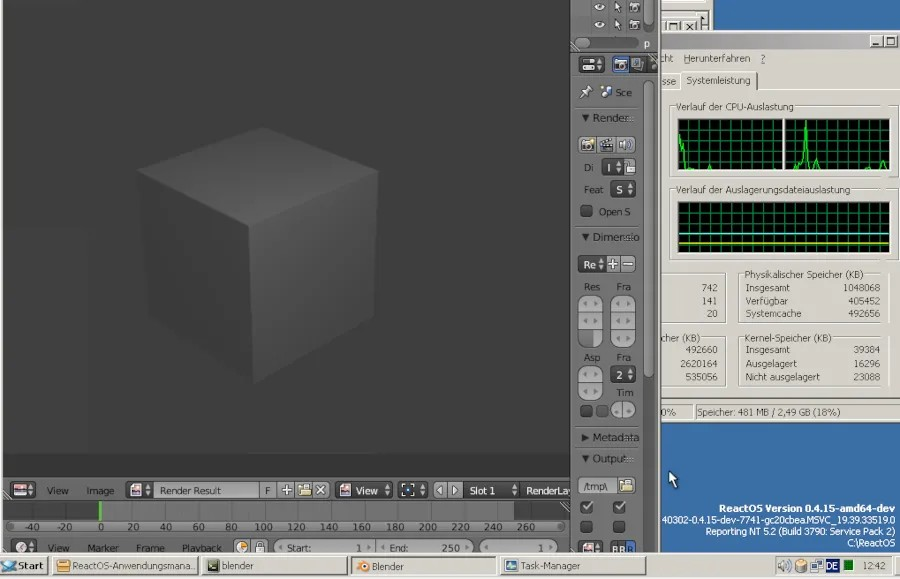Toggle the first checkbox under output path

coord(587,508)
